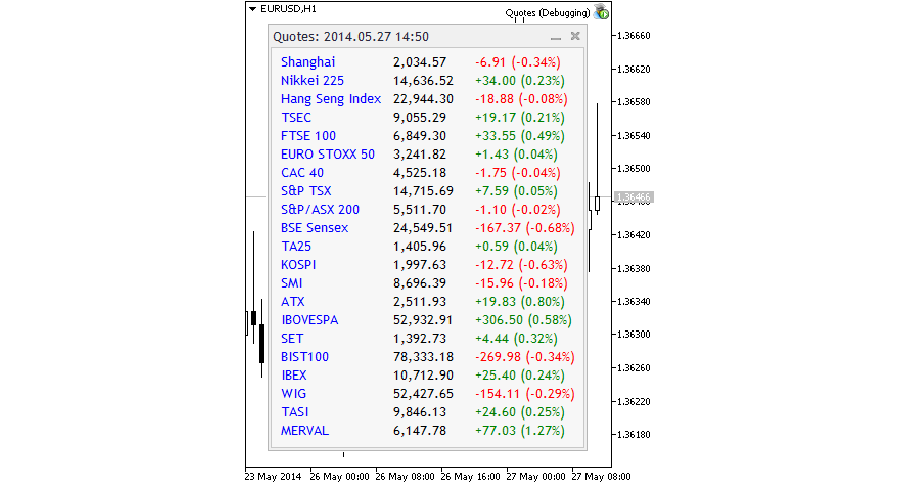Select the Shanghai value 2,034.57
Image resolution: width=920 pixels, height=485 pixels.
(x=420, y=62)
